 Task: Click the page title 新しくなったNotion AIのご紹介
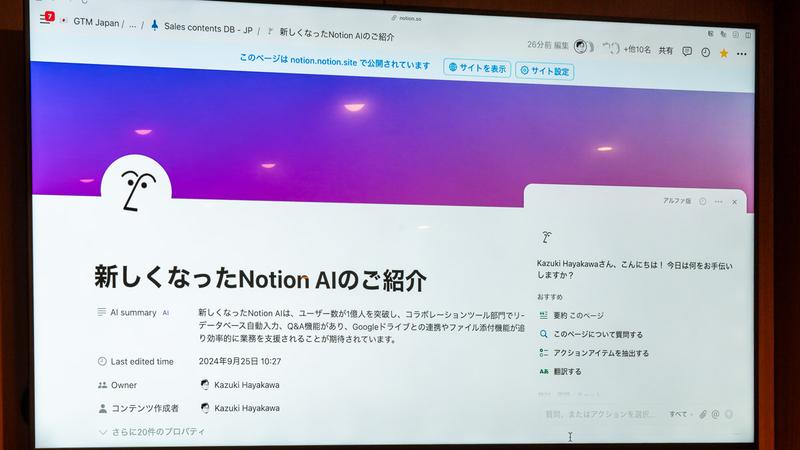260,279
